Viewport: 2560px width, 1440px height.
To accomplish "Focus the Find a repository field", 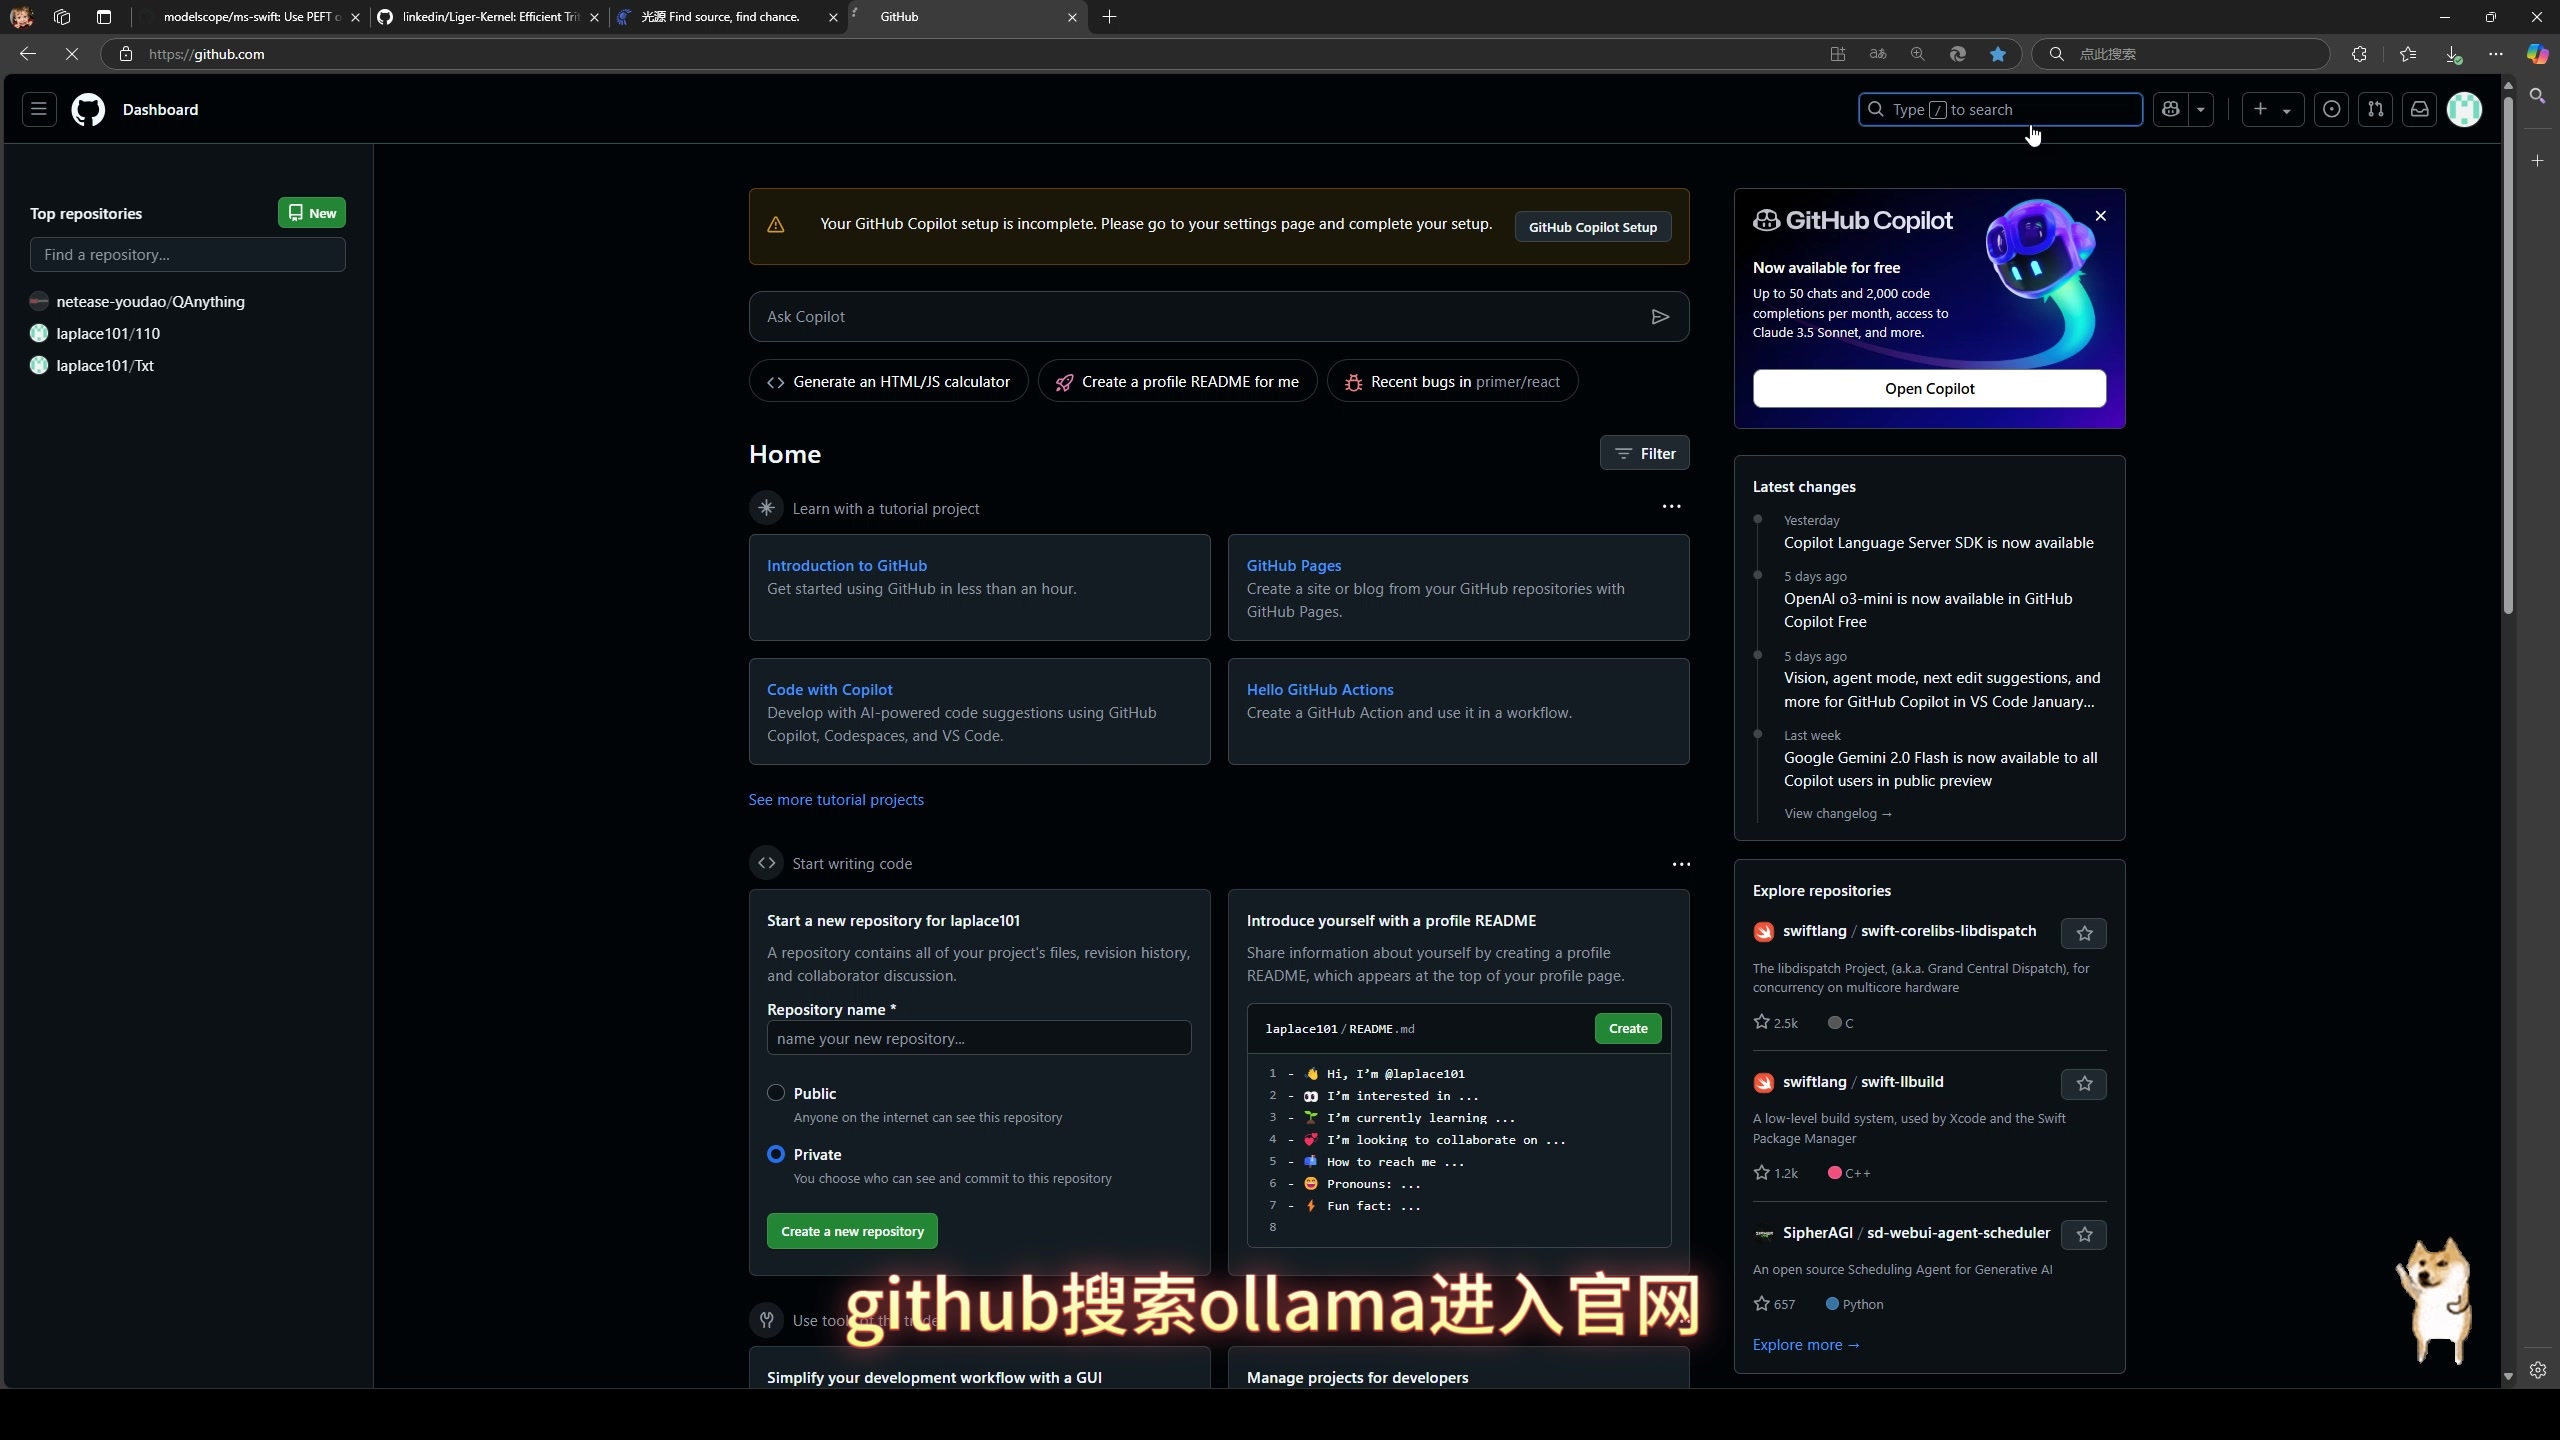I will point(188,255).
